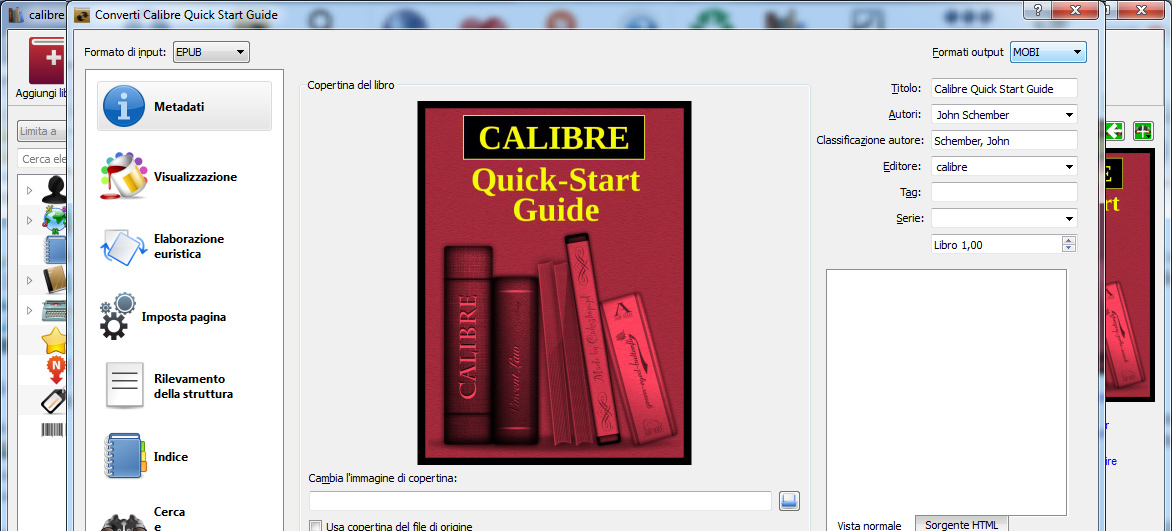The height and width of the screenshot is (531, 1172).
Task: Click the cover thumbnail in calibre window
Action: (x=1131, y=275)
